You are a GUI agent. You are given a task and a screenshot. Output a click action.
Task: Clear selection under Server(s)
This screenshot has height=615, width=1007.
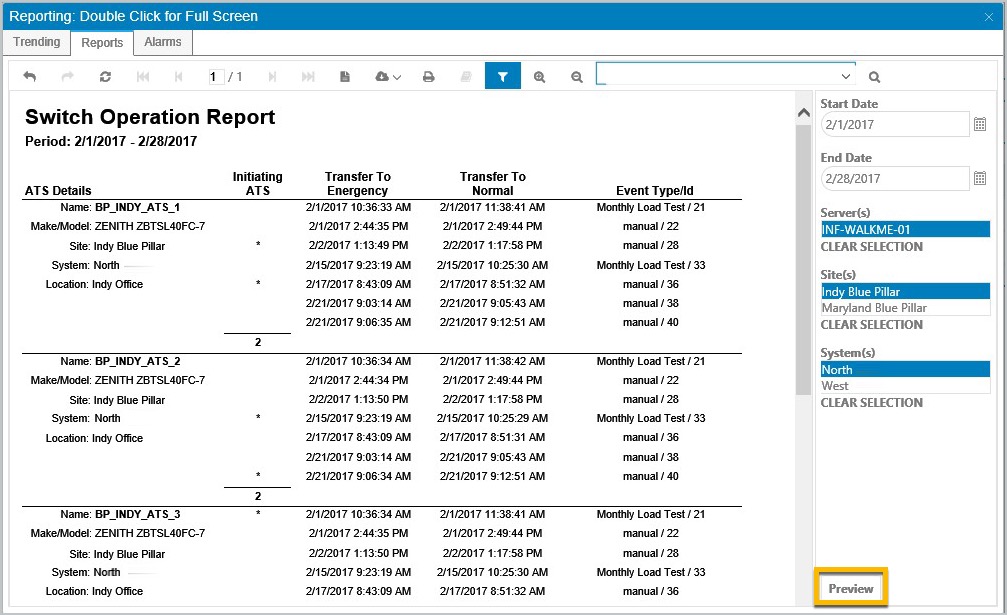pos(871,247)
